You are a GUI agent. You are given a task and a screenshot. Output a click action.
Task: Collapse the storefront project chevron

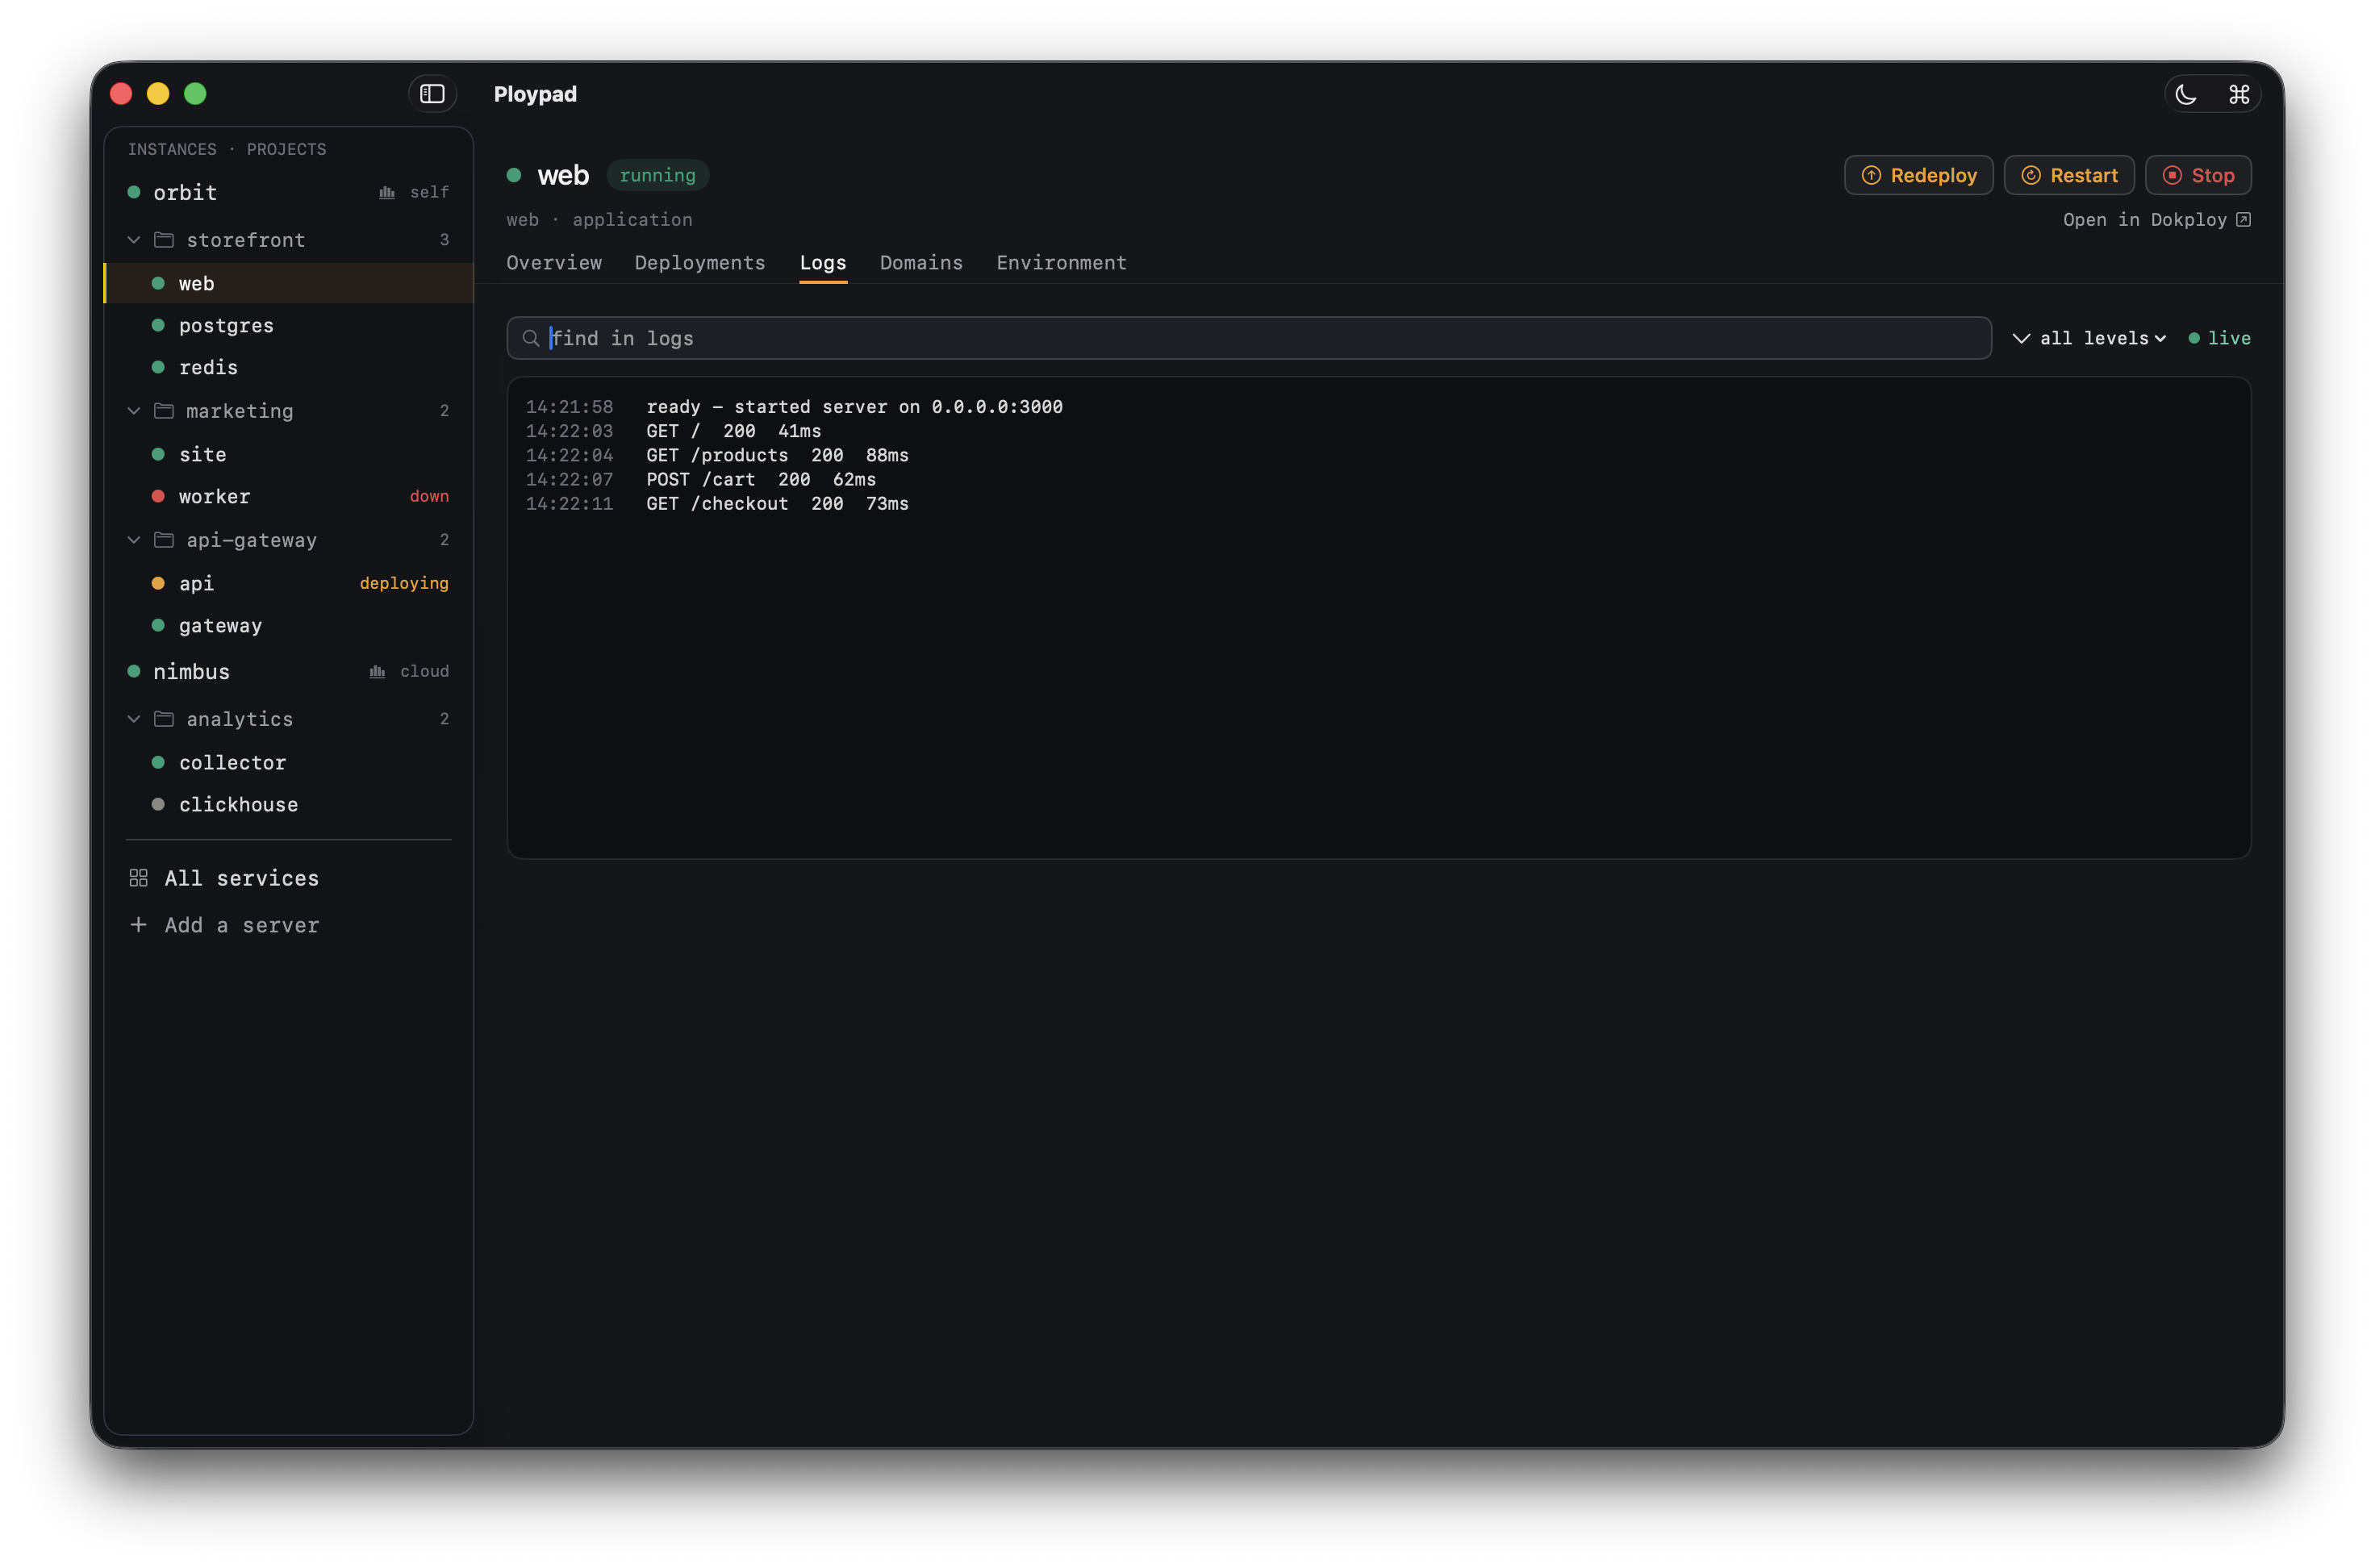click(134, 240)
